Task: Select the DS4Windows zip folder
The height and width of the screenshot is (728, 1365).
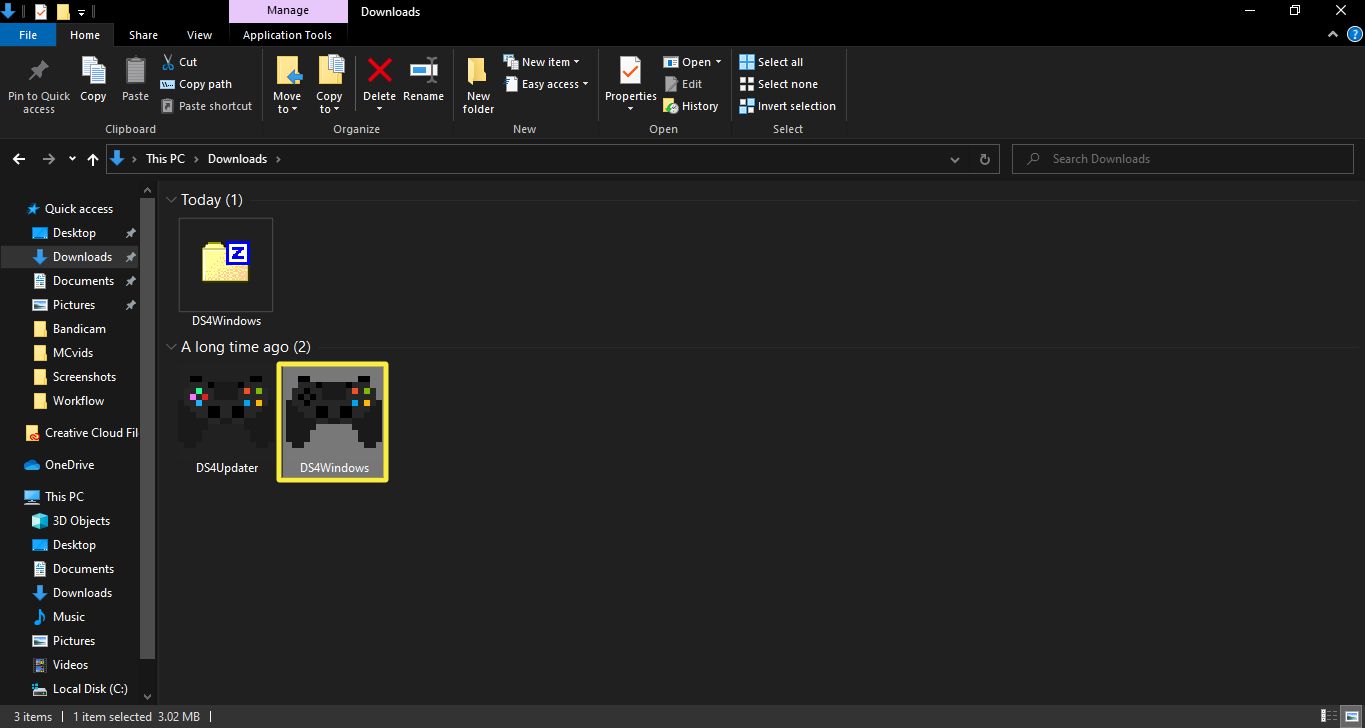Action: [226, 273]
